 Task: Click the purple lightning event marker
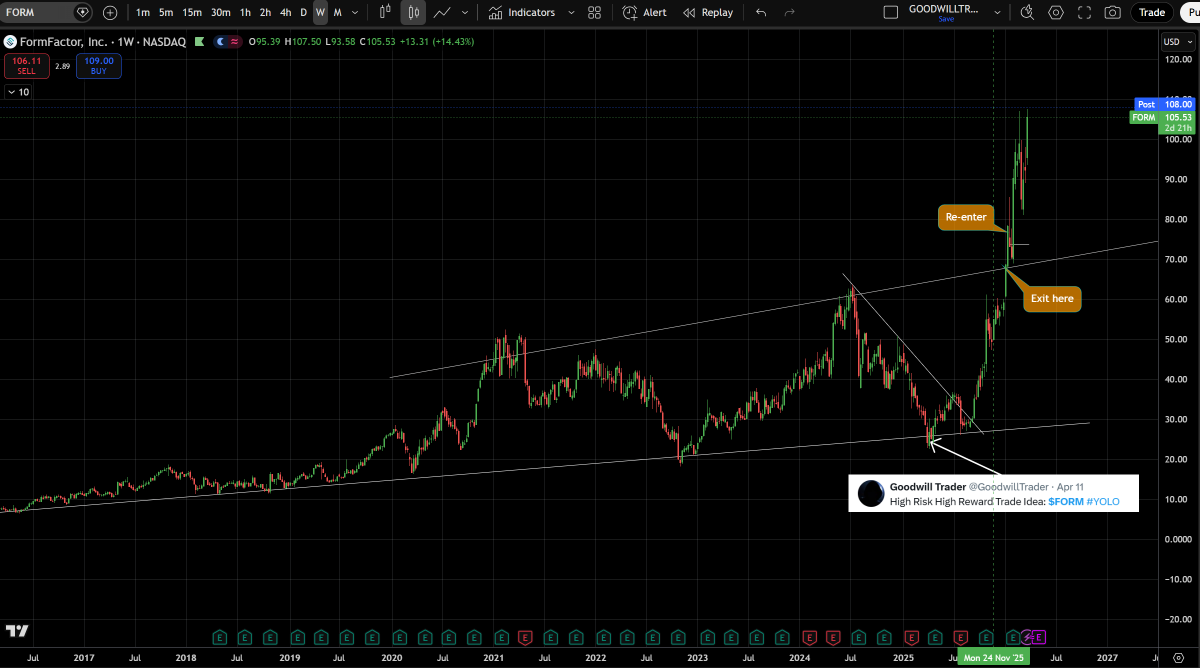click(1026, 637)
